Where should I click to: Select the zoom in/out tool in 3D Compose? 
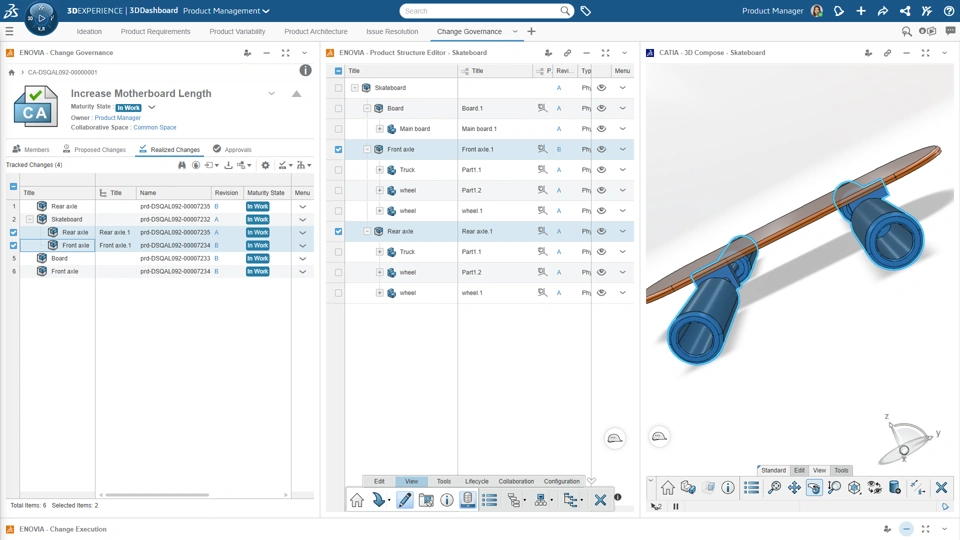(x=834, y=487)
